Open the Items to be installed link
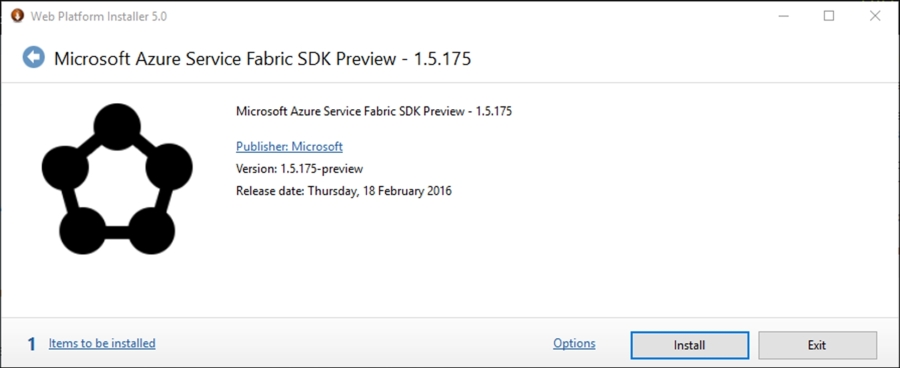This screenshot has height=368, width=900. (102, 343)
